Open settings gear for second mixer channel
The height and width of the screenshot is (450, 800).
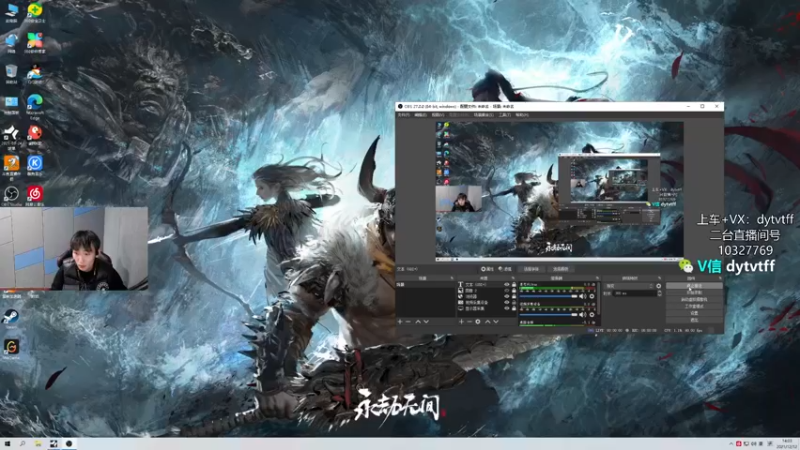592,315
